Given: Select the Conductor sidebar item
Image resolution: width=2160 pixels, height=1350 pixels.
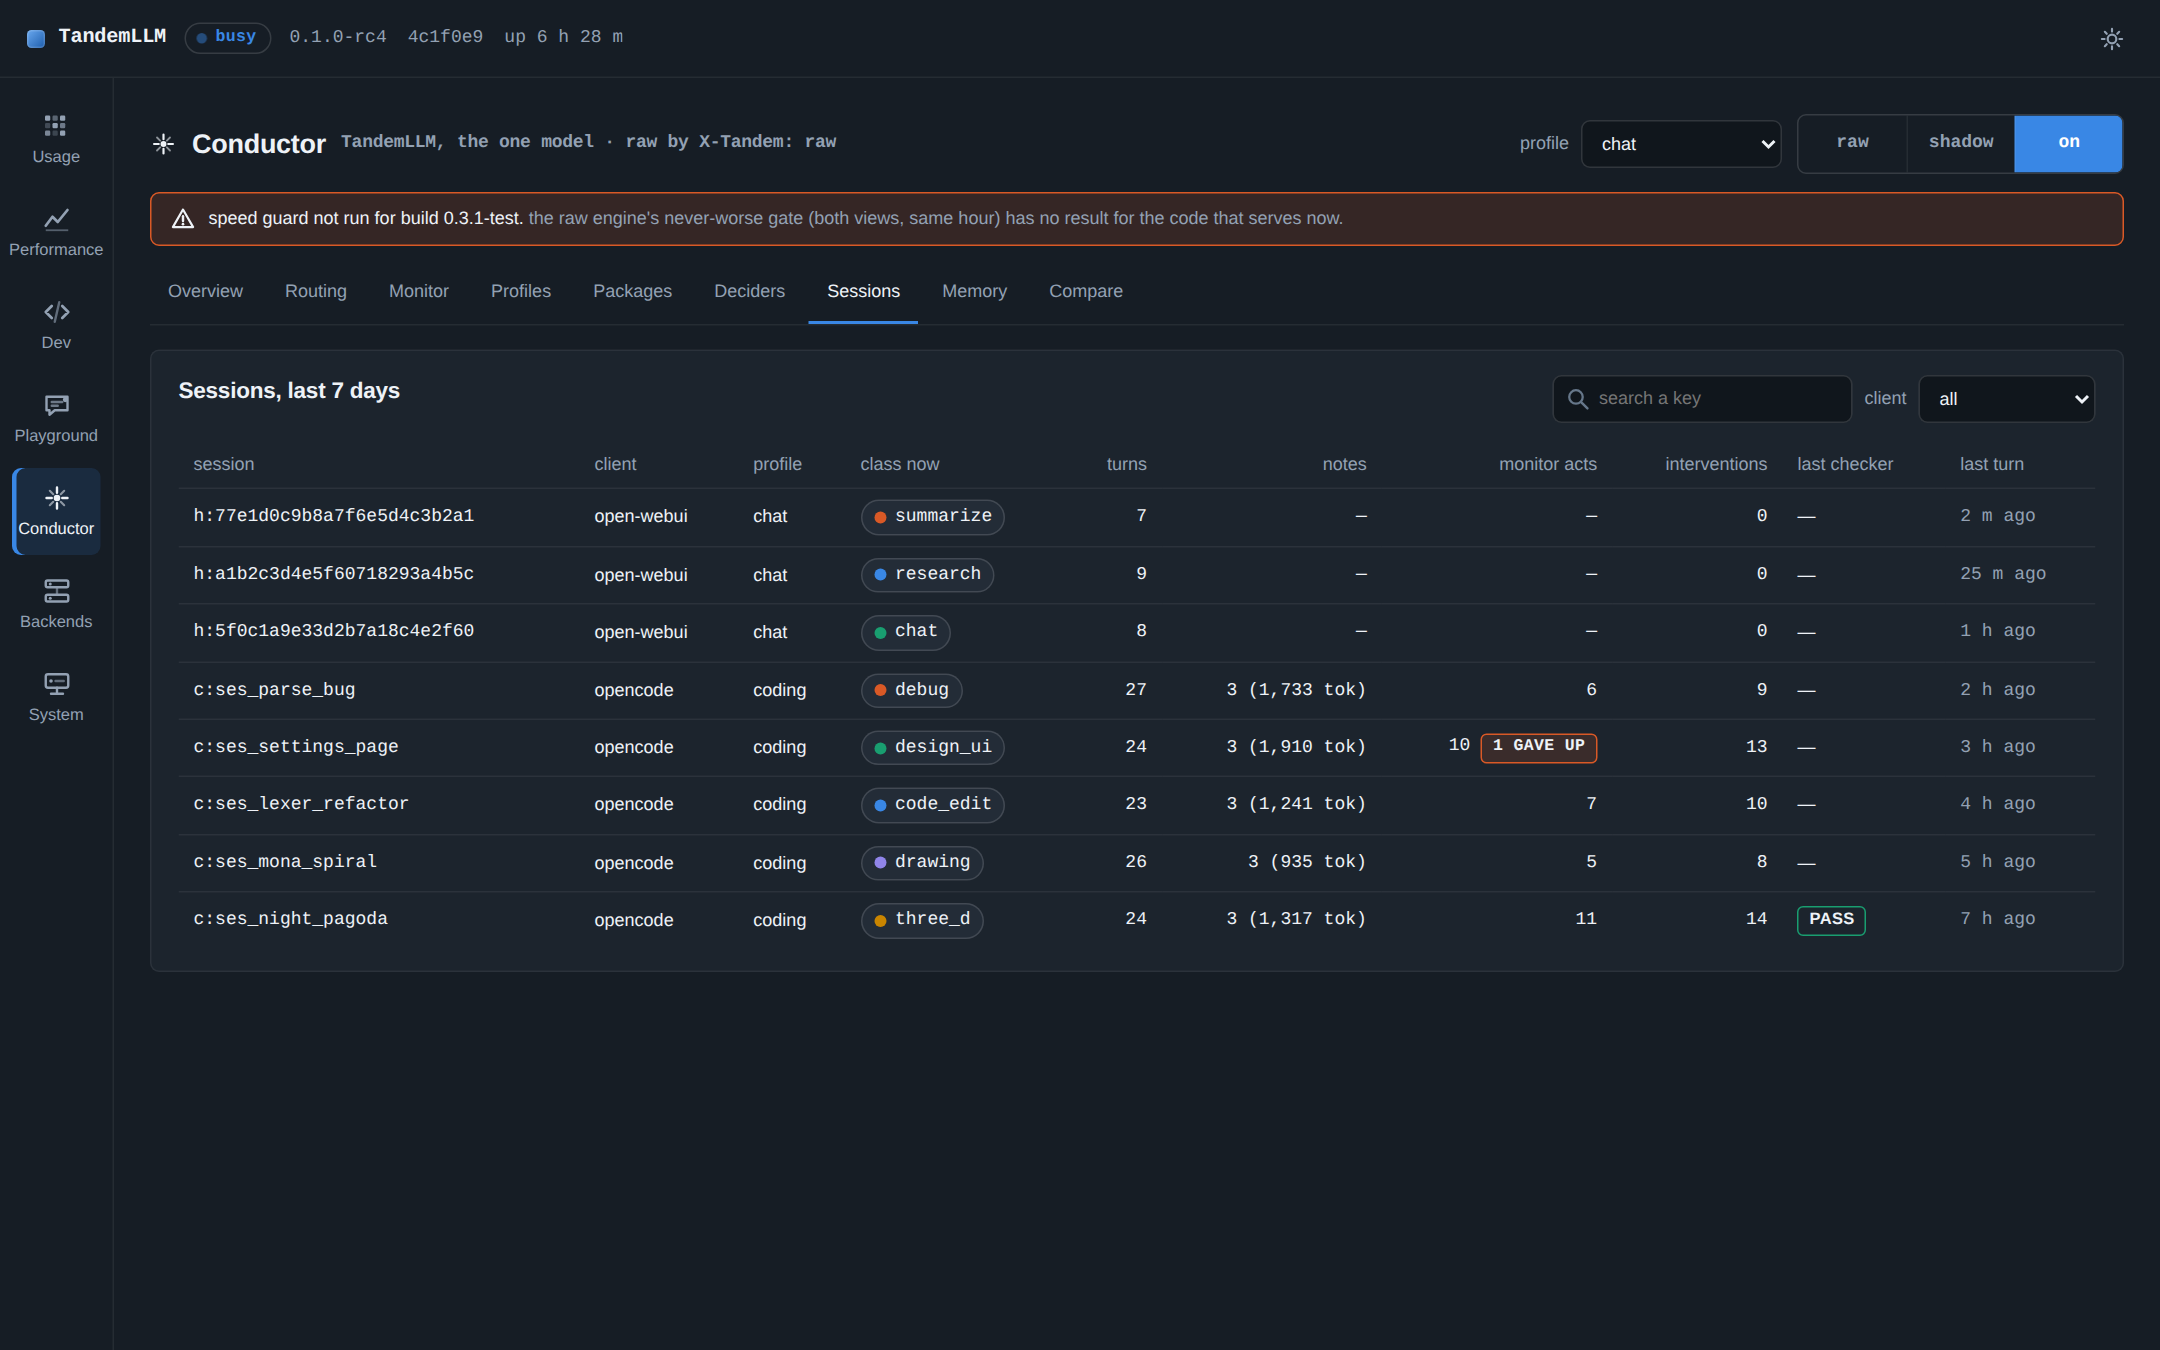Looking at the screenshot, I should point(56,511).
